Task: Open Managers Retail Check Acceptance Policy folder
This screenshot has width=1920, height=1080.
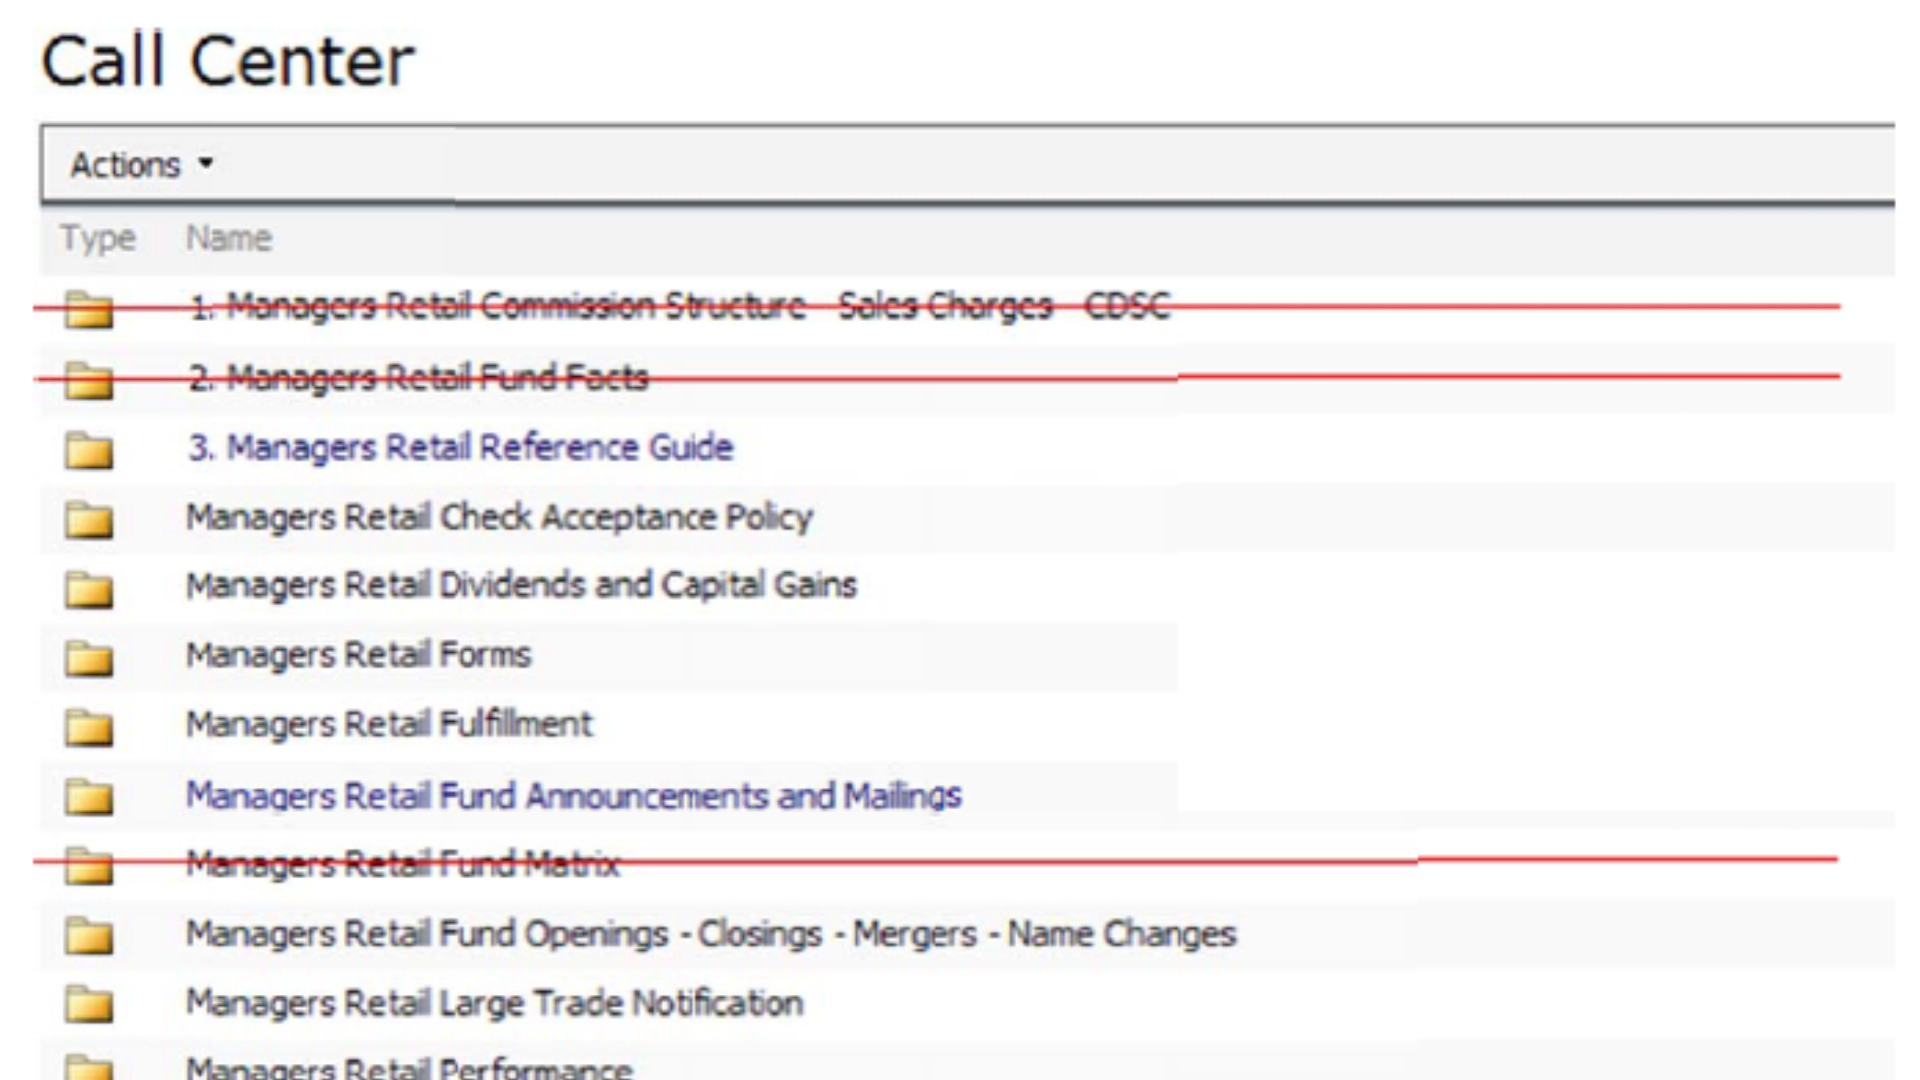Action: pyautogui.click(x=499, y=517)
